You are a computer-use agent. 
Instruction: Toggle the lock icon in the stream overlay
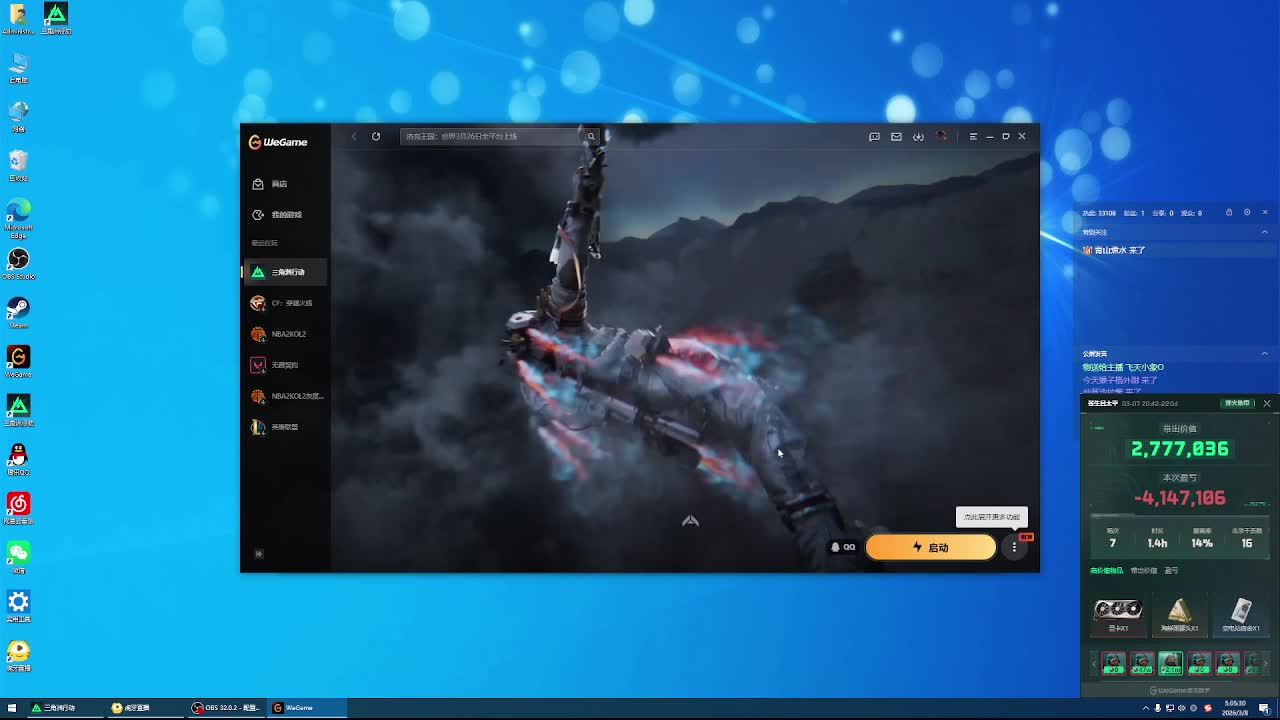1229,212
